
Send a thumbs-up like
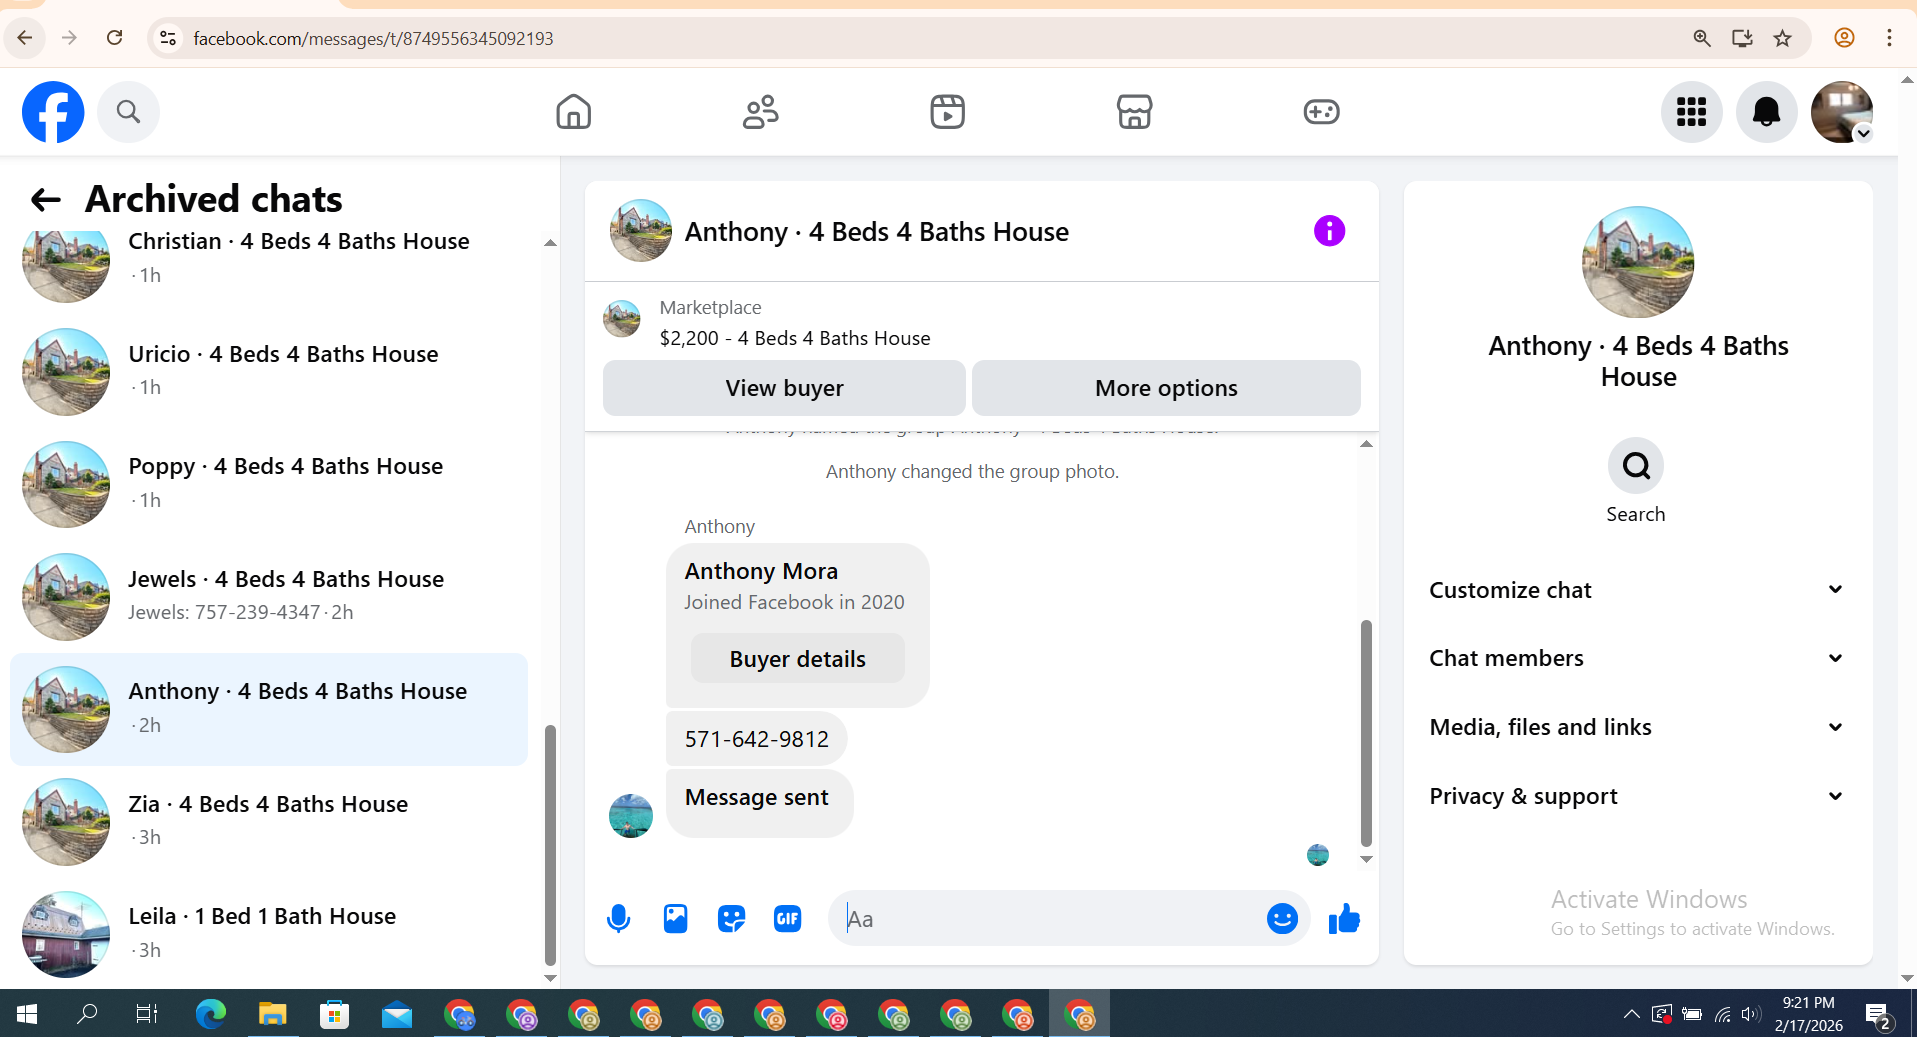1344,918
